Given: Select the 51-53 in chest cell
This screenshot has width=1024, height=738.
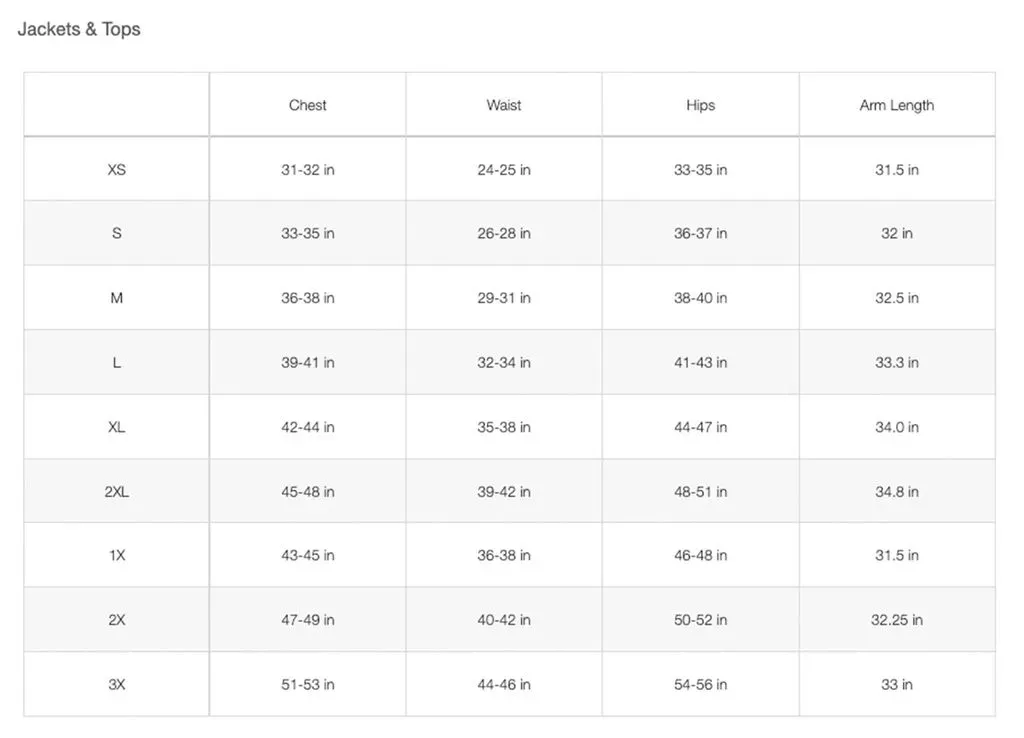Looking at the screenshot, I should click(x=308, y=684).
